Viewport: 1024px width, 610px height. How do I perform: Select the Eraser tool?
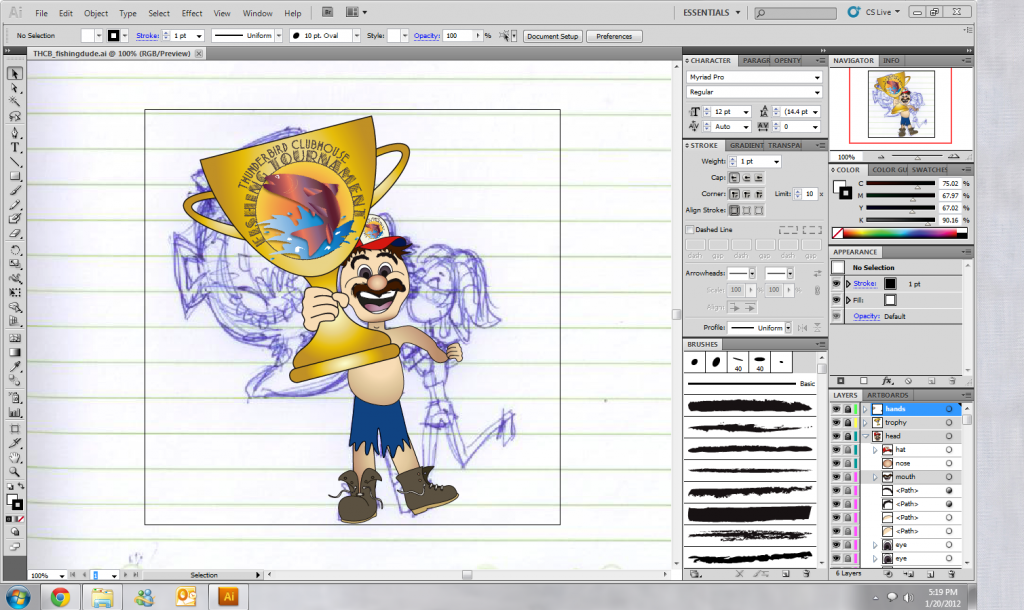[x=14, y=234]
